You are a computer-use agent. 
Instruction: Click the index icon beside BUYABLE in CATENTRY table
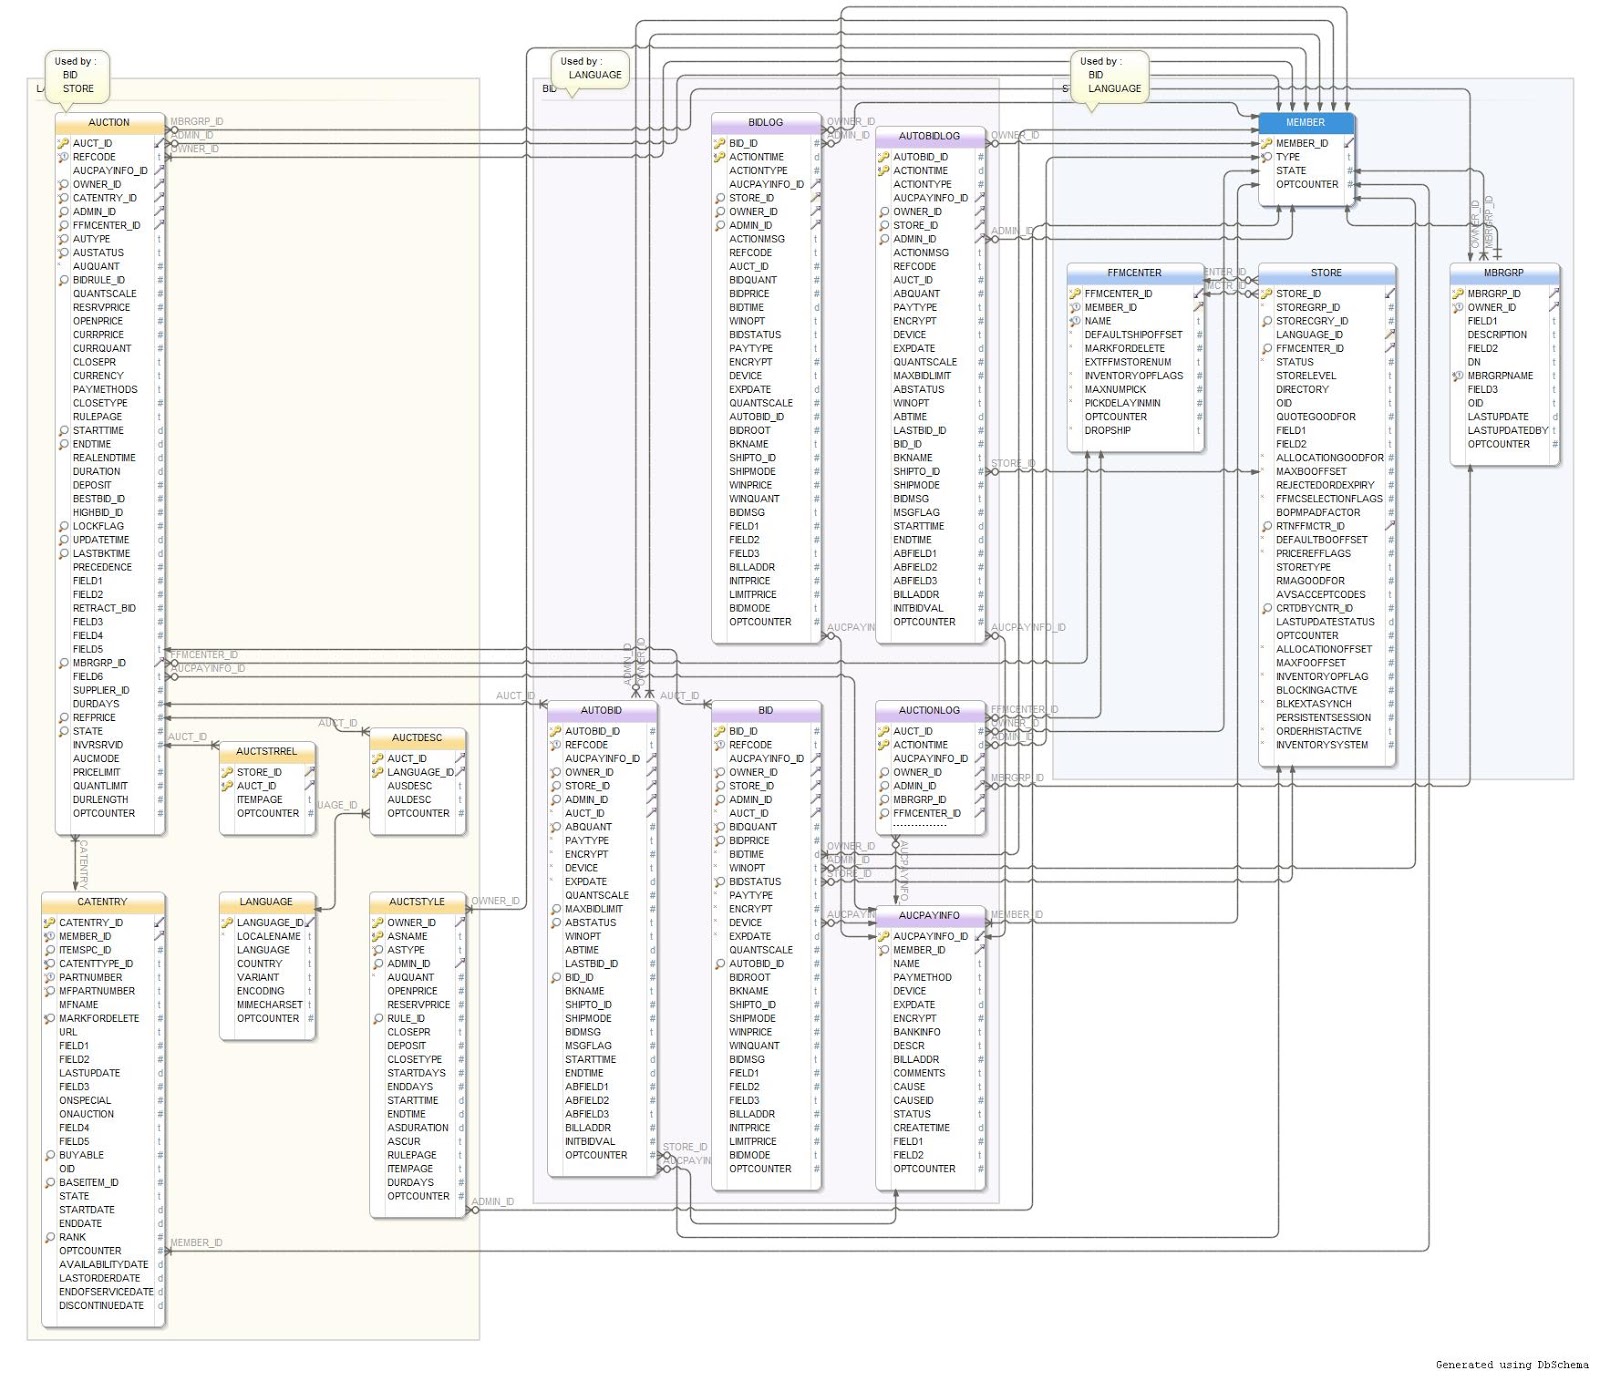tap(49, 1155)
